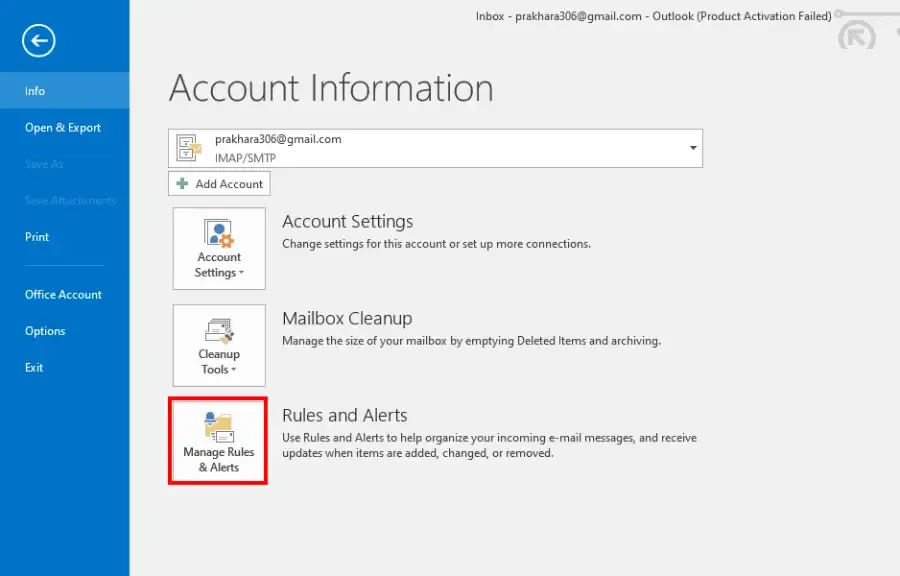Image resolution: width=900 pixels, height=576 pixels.
Task: Go to Office Account
Action: (x=64, y=294)
